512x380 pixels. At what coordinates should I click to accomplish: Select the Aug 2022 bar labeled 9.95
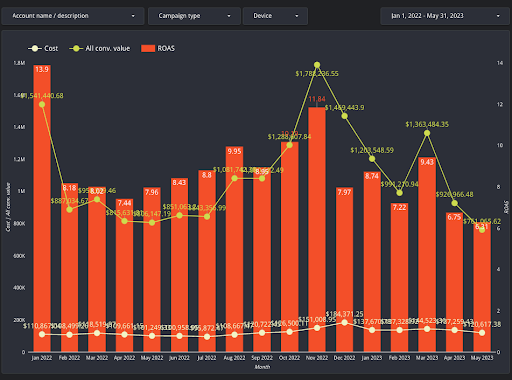[234, 249]
